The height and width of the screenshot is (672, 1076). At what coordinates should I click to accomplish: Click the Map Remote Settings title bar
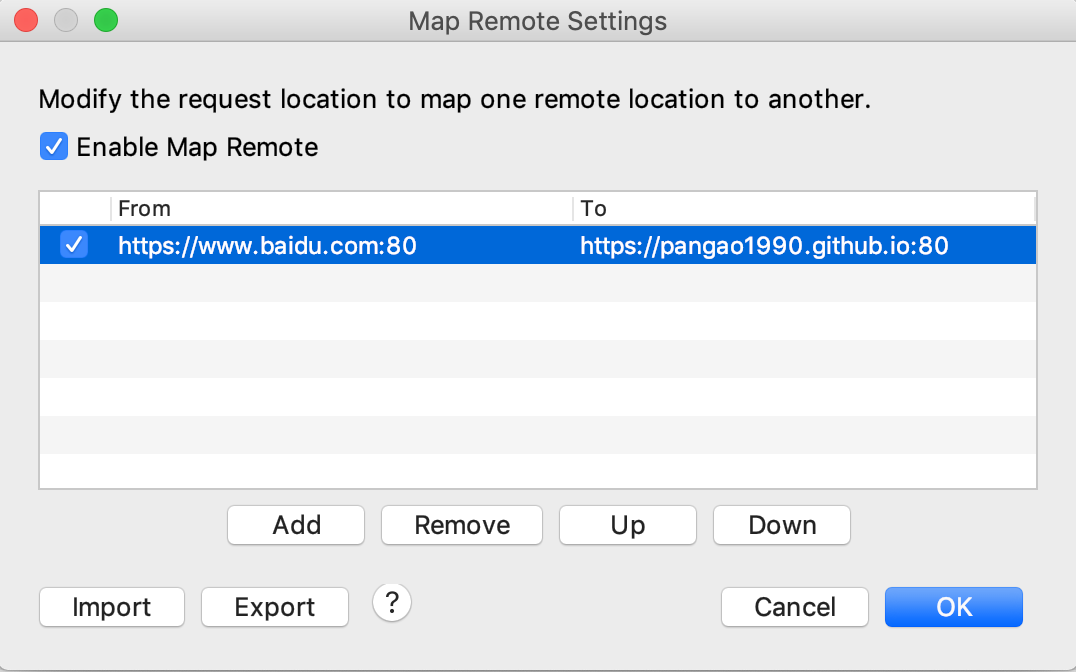(537, 21)
